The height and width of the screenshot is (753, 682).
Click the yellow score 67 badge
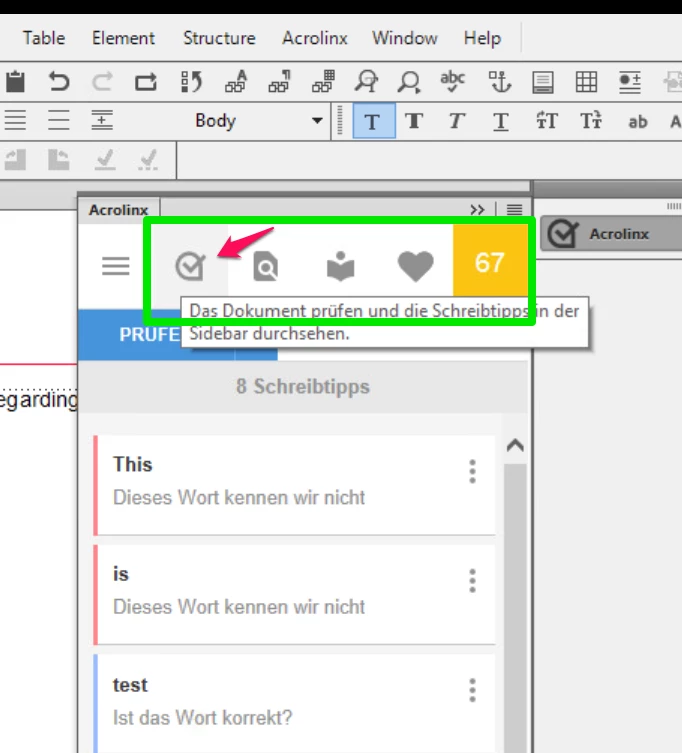click(490, 262)
